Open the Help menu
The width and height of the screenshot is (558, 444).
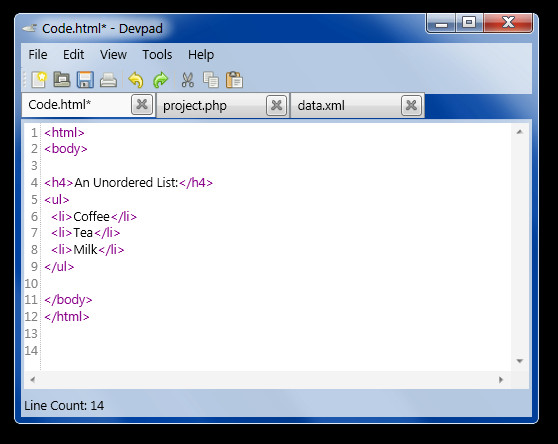(x=201, y=54)
